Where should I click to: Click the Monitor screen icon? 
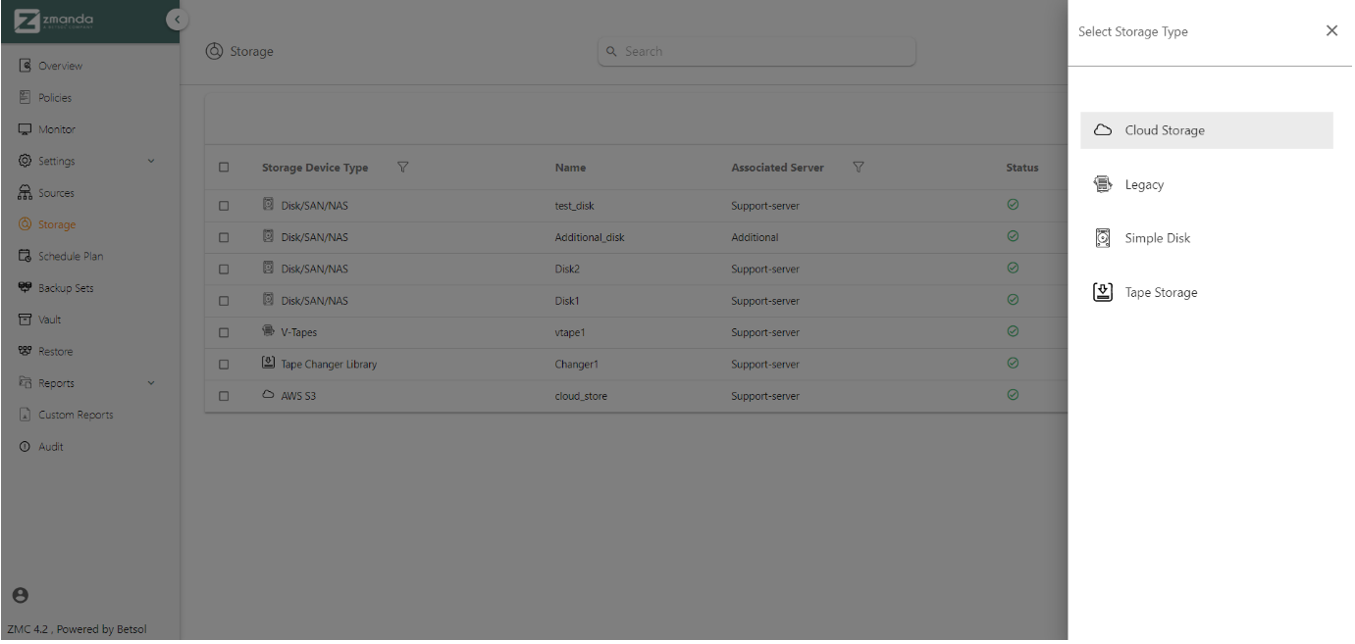point(24,129)
